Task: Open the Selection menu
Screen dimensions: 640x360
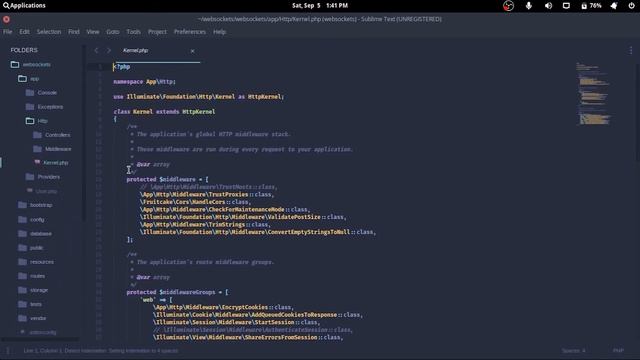Action: (x=49, y=32)
